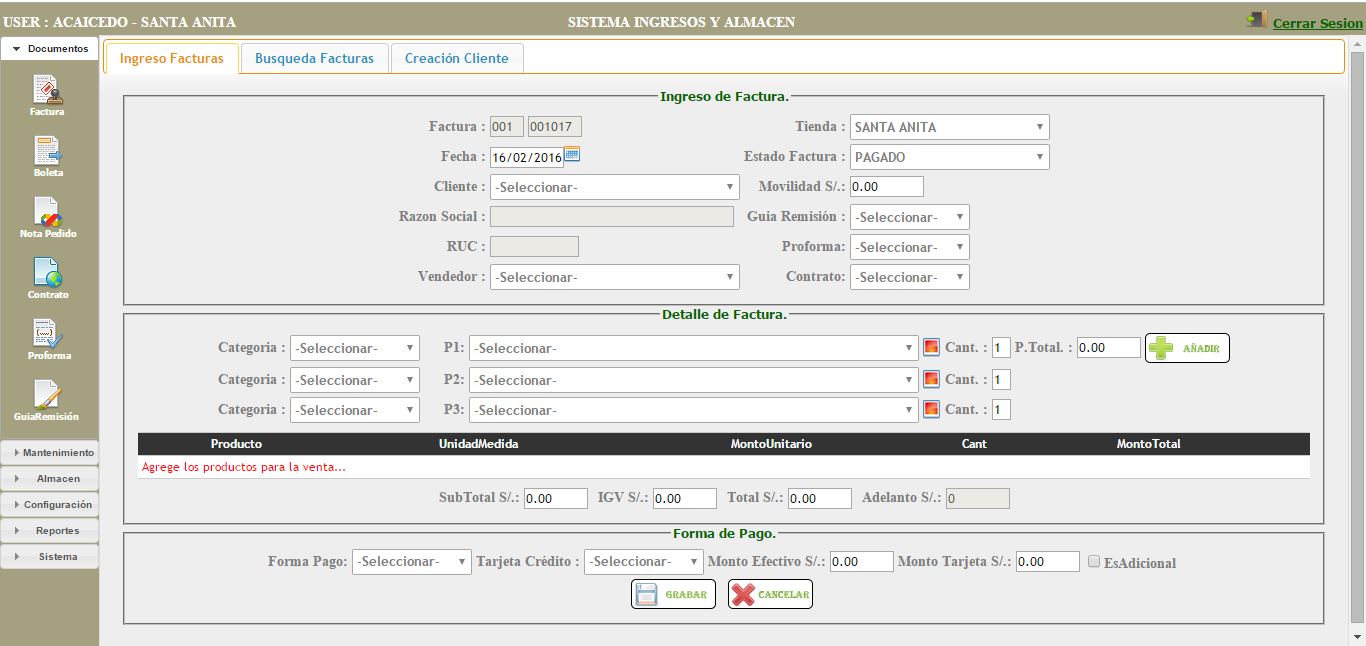Switch to the Busqueda Facturas tab
Image resolution: width=1366 pixels, height=646 pixels.
[x=314, y=59]
